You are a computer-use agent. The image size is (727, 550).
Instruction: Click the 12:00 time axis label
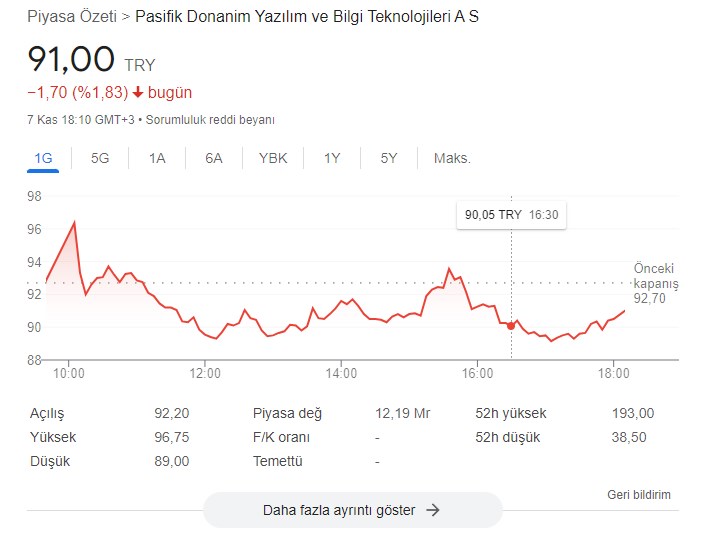[205, 373]
